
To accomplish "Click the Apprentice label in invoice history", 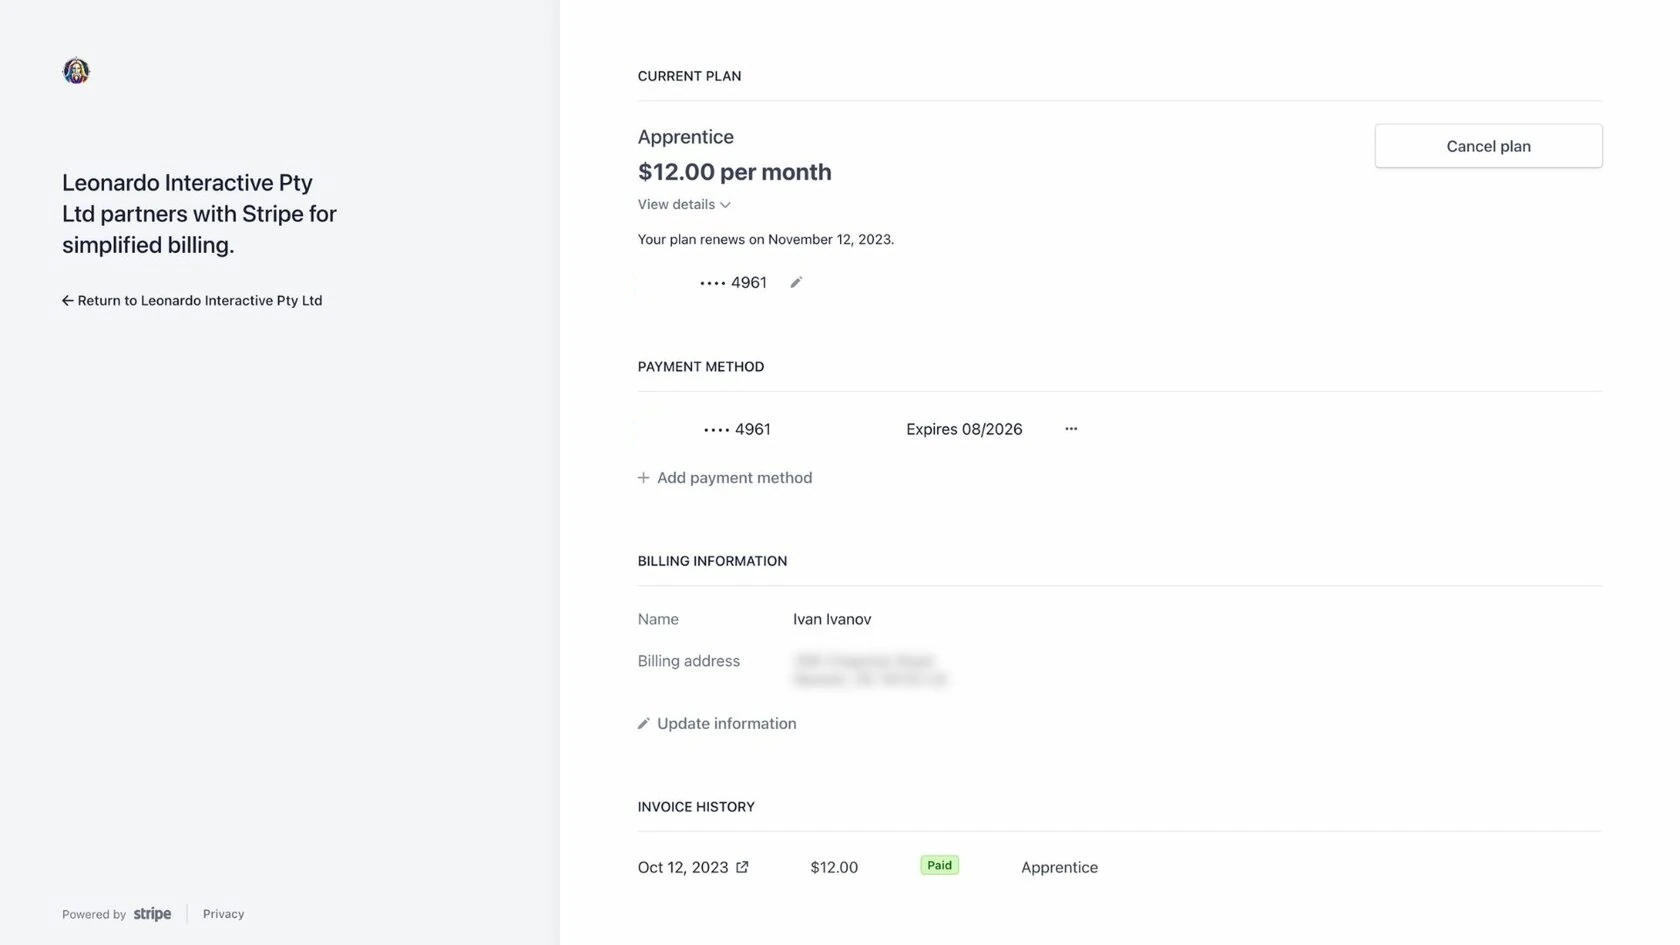I will 1059,867.
